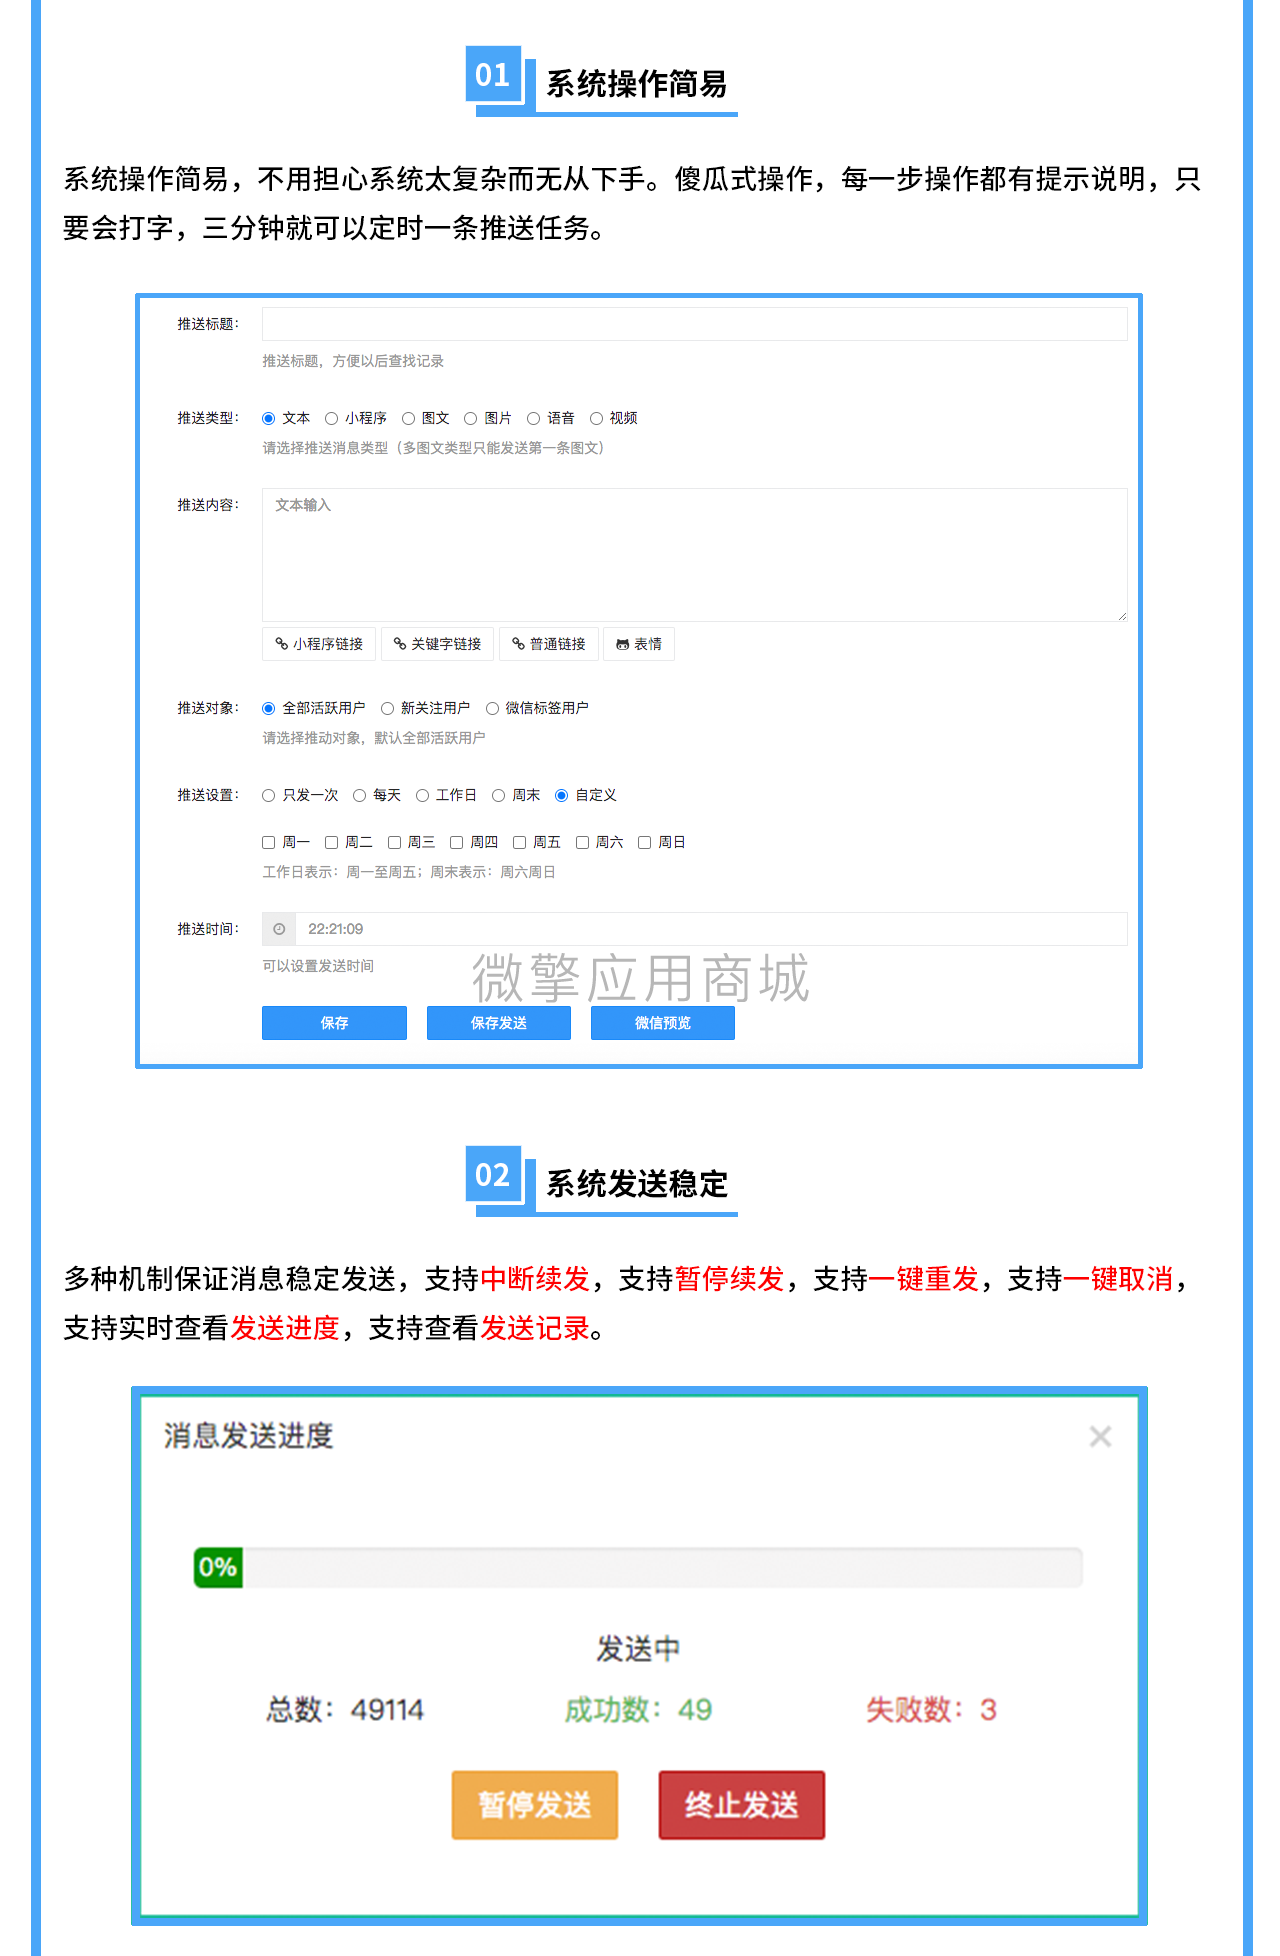This screenshot has height=1956, width=1280.
Task: Insert a 小程序链接 into content
Action: pyautogui.click(x=319, y=644)
